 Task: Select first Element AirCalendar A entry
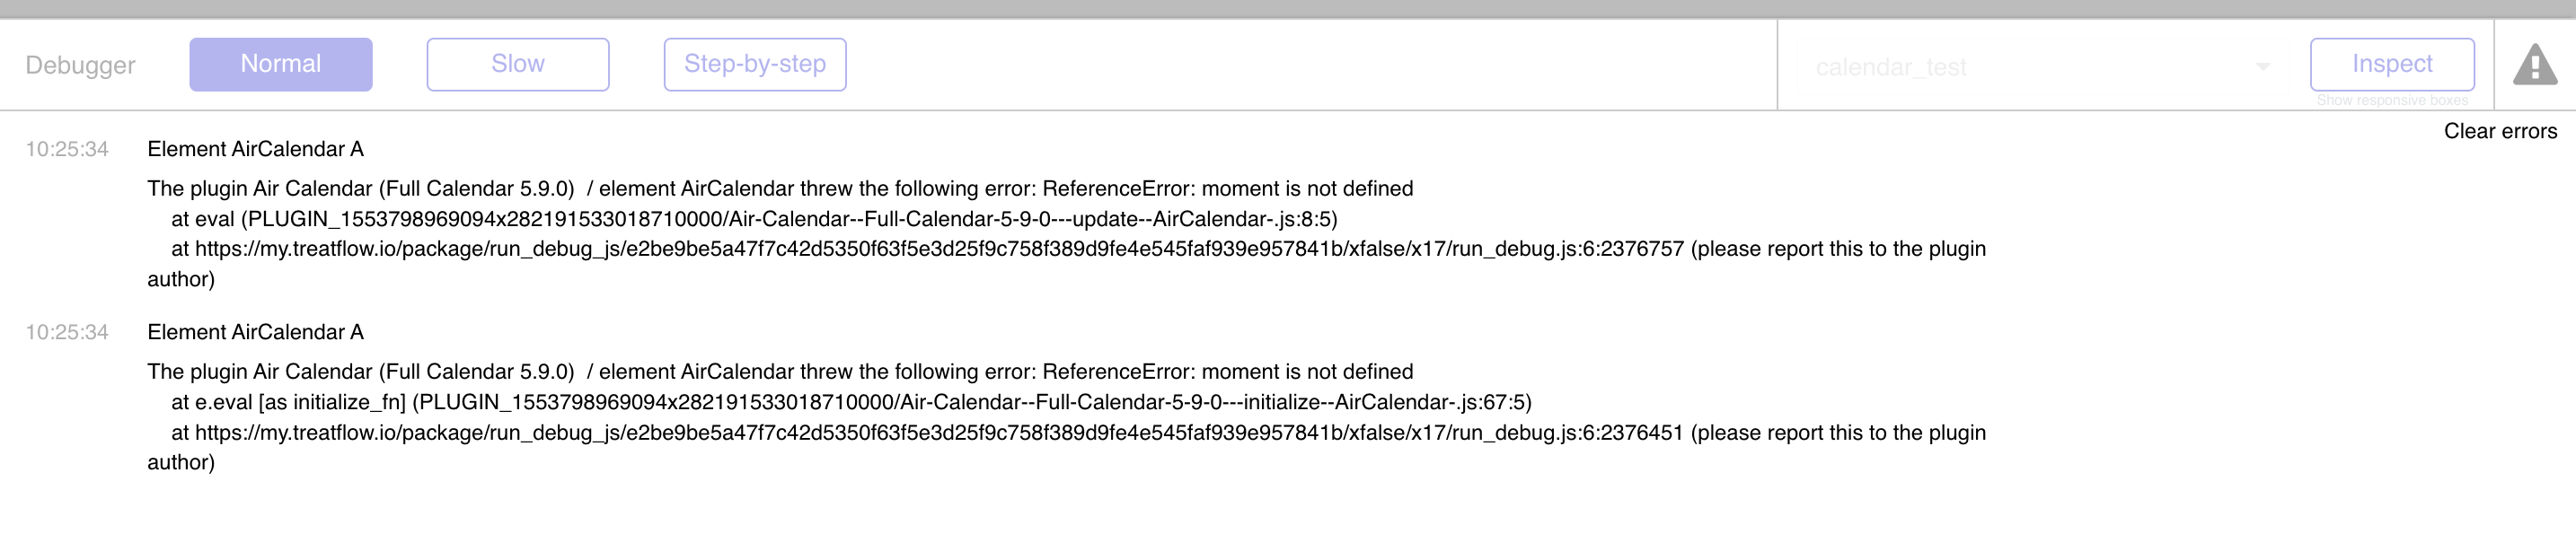click(x=255, y=149)
